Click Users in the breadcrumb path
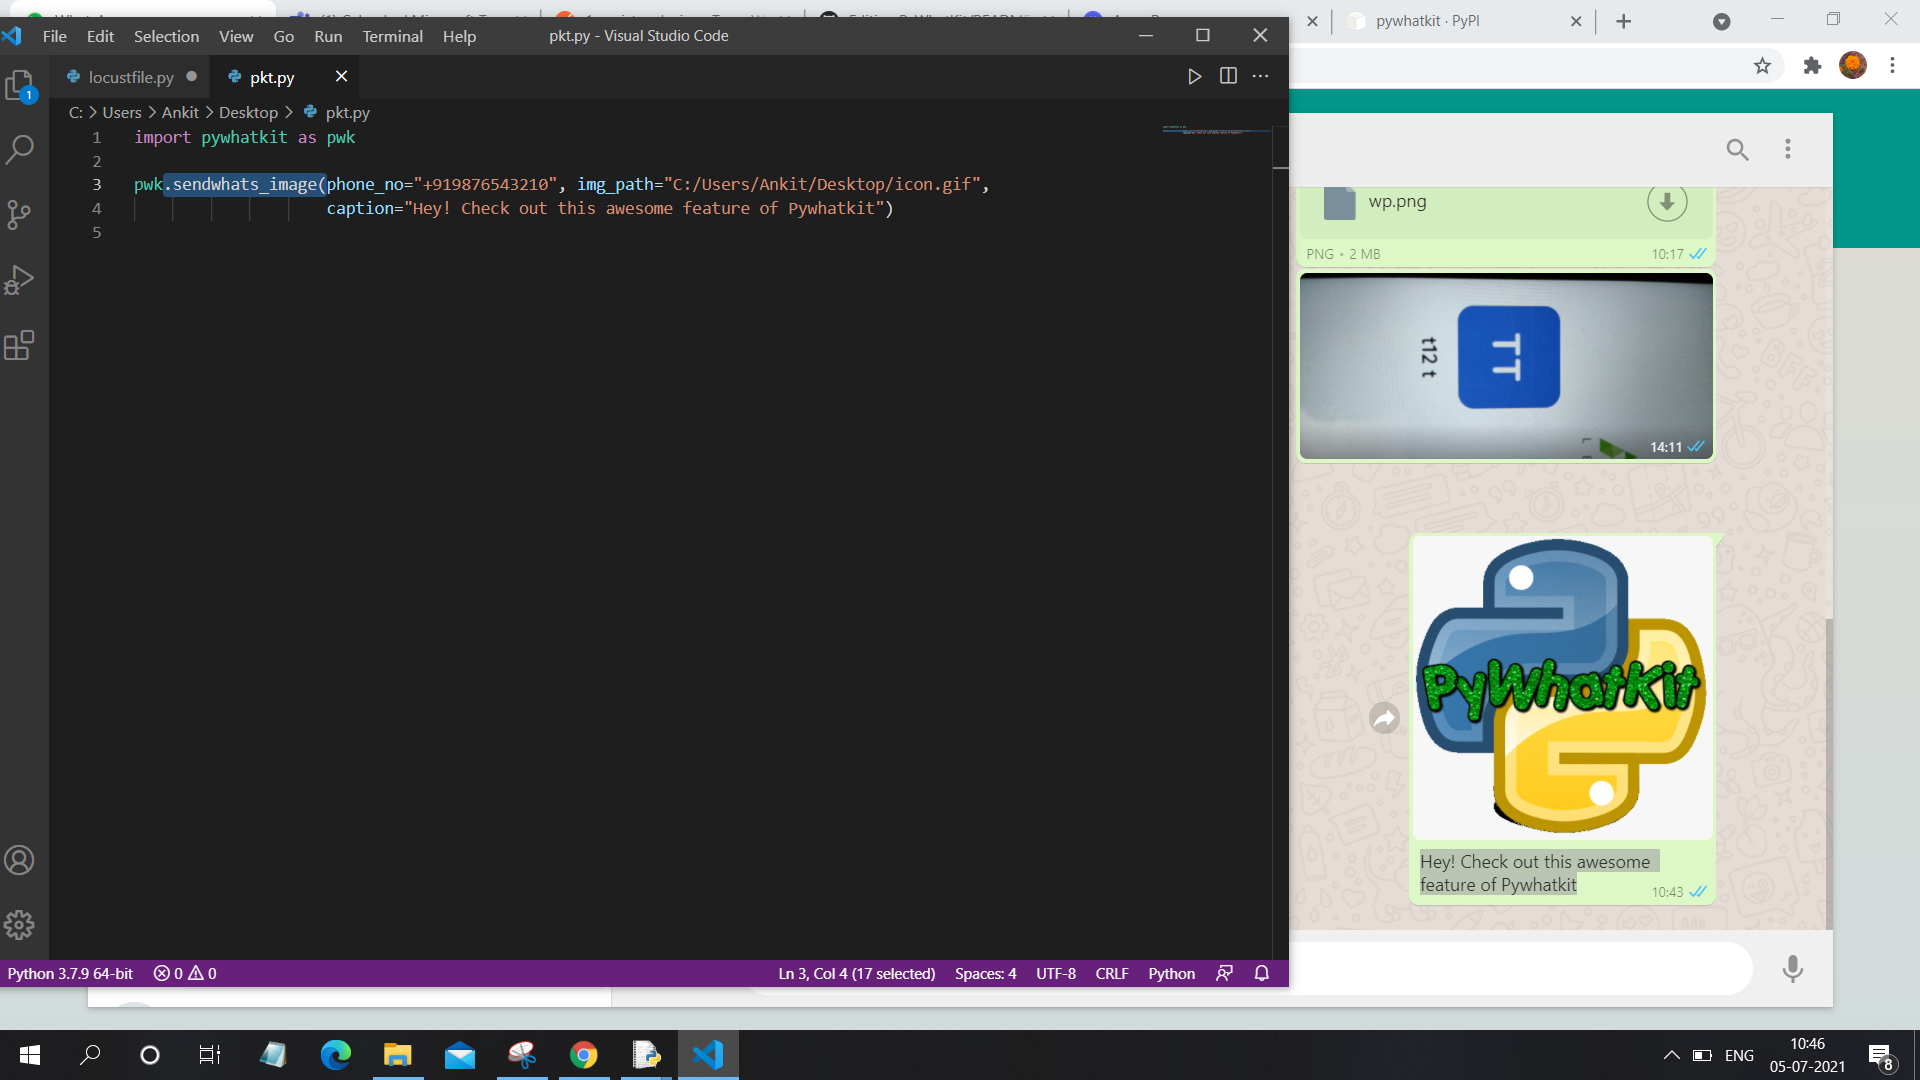Screen dimensions: 1920x1080 (x=122, y=113)
